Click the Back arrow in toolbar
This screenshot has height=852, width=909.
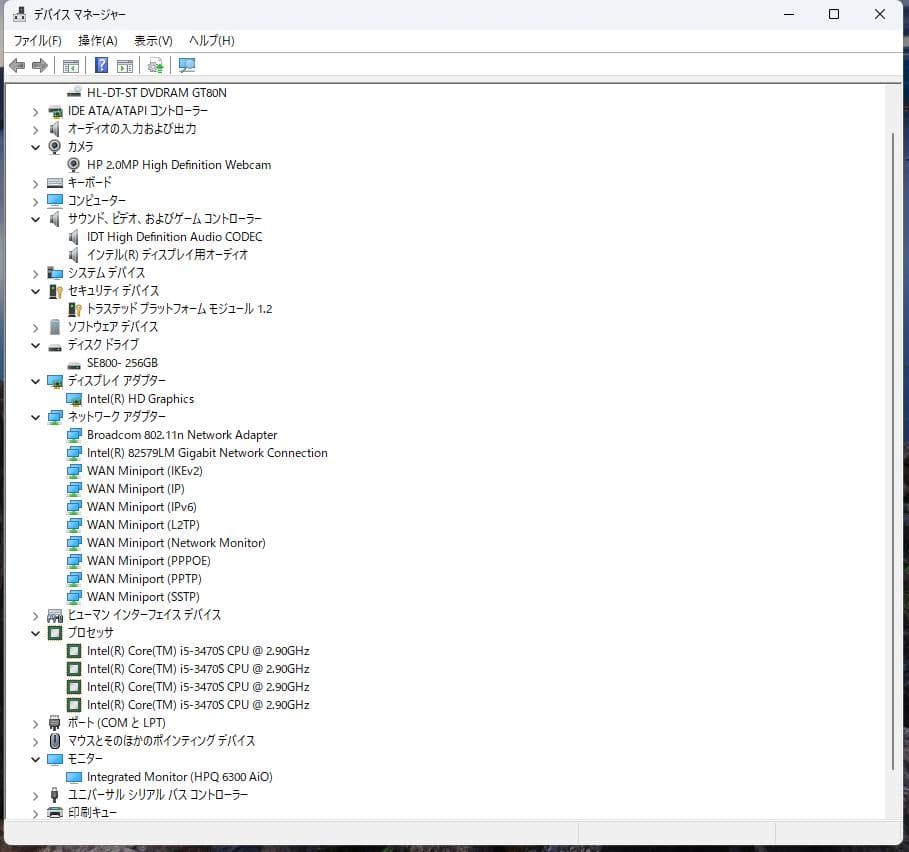point(17,66)
